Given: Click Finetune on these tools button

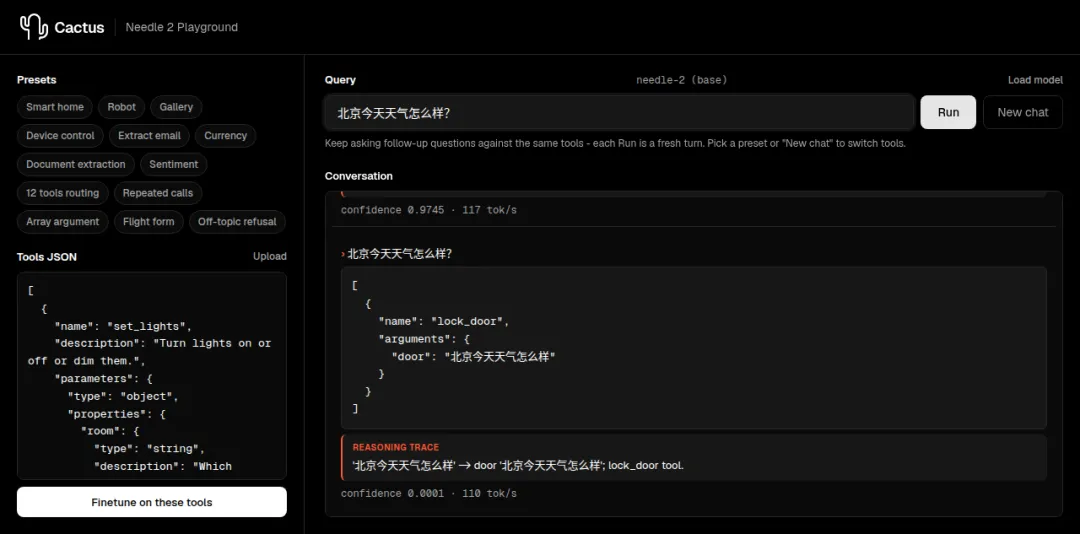Looking at the screenshot, I should pos(152,502).
